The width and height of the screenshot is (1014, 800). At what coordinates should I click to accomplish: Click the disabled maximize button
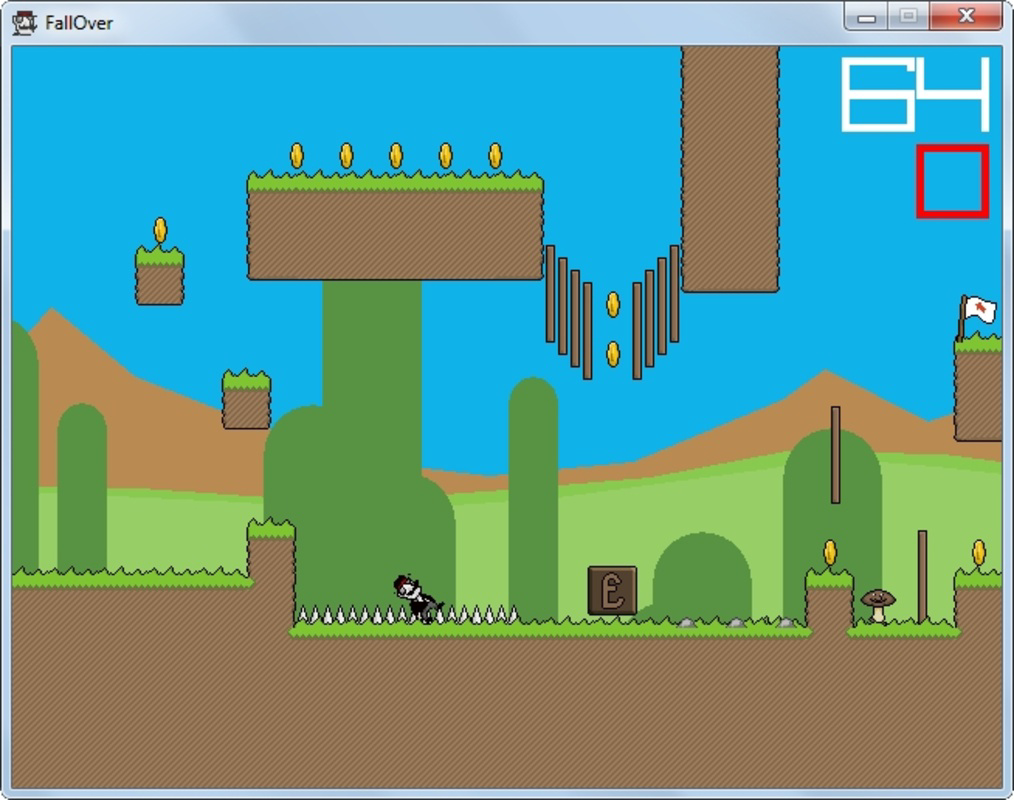[x=909, y=17]
